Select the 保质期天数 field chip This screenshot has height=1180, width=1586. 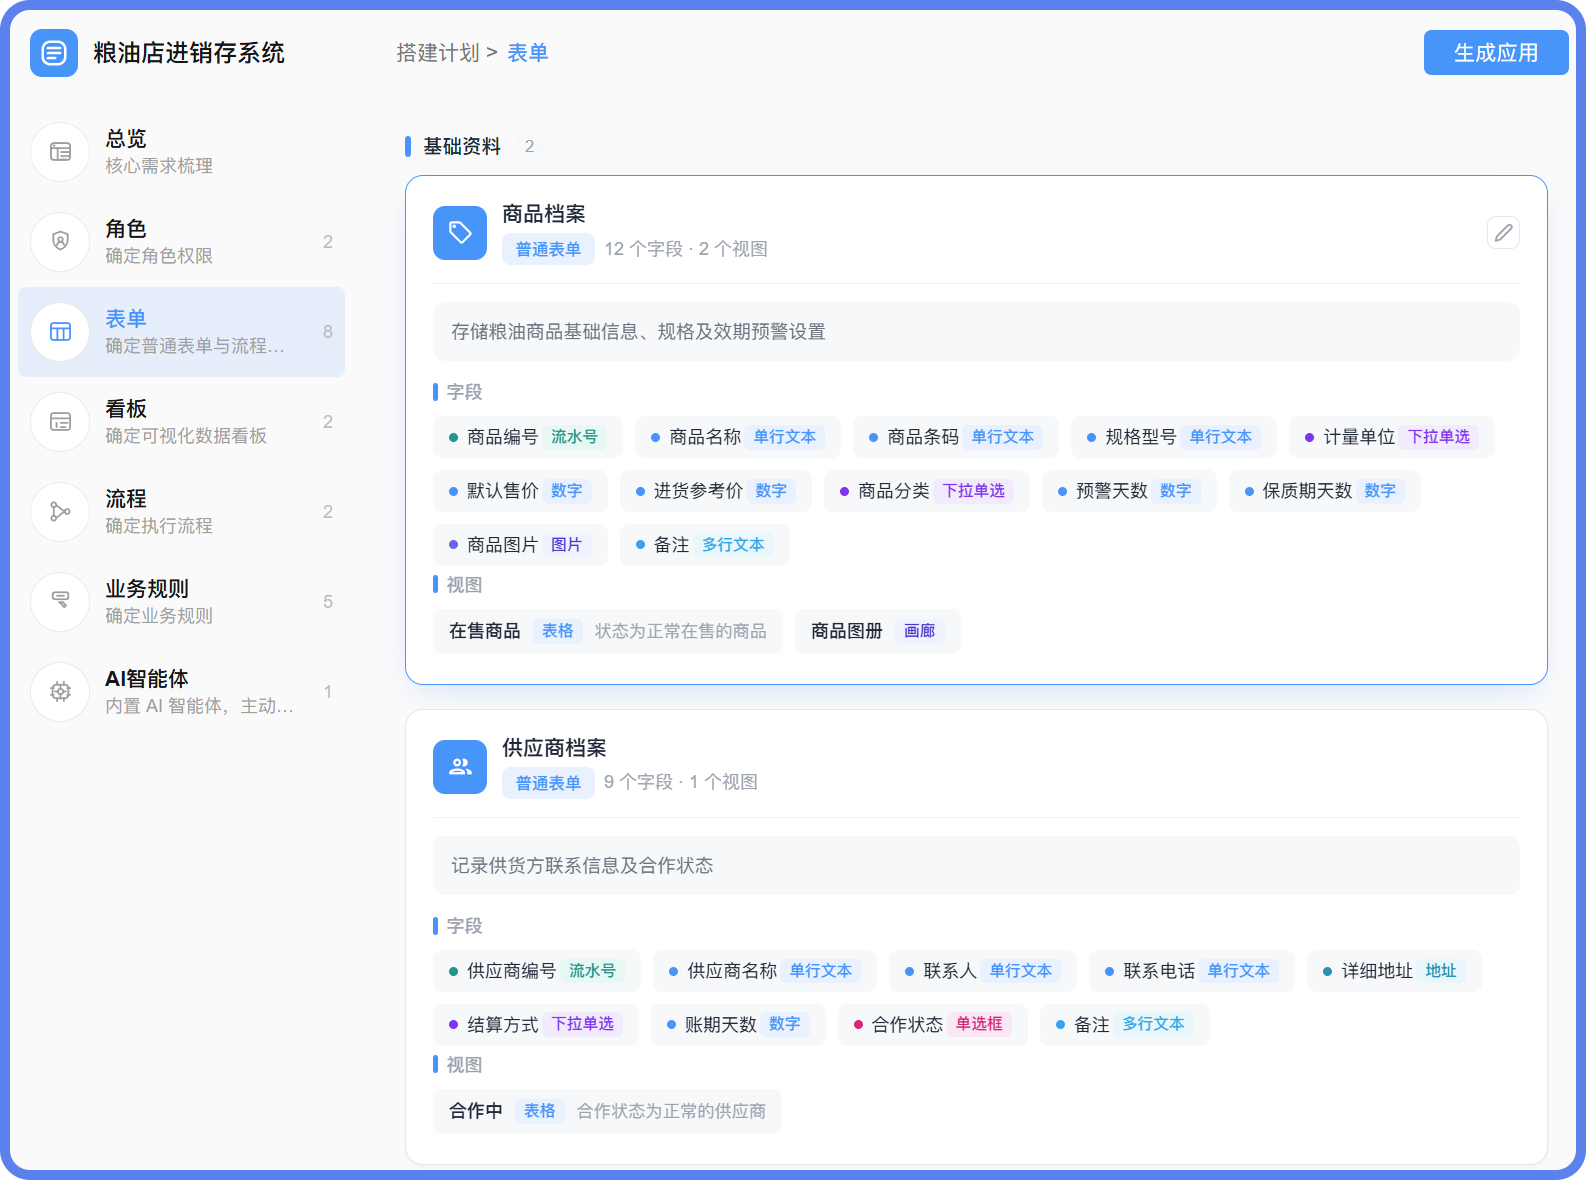(x=1325, y=491)
